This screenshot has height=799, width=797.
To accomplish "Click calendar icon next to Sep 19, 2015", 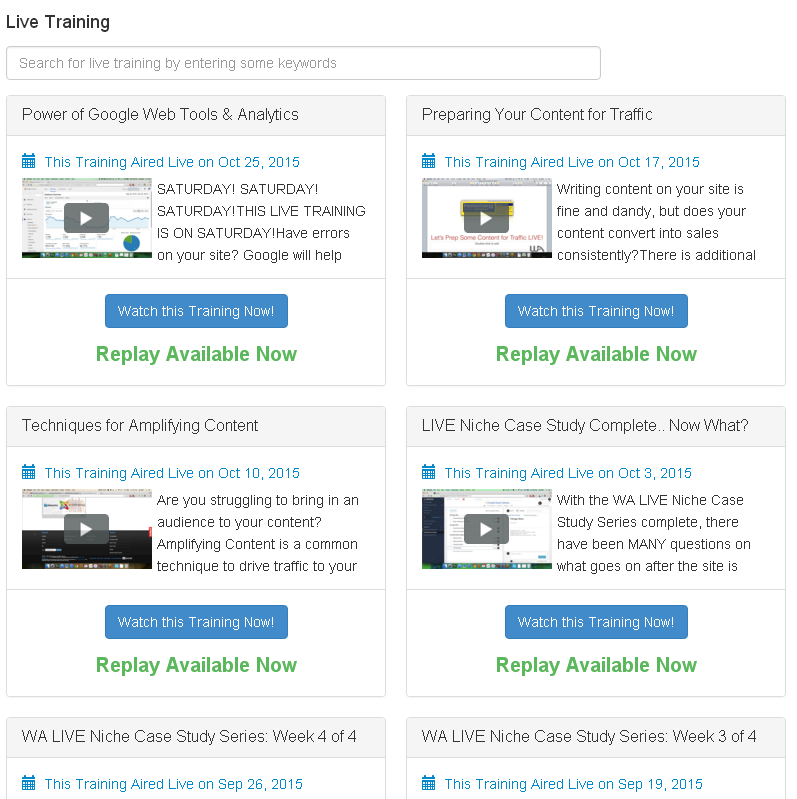I will 429,783.
